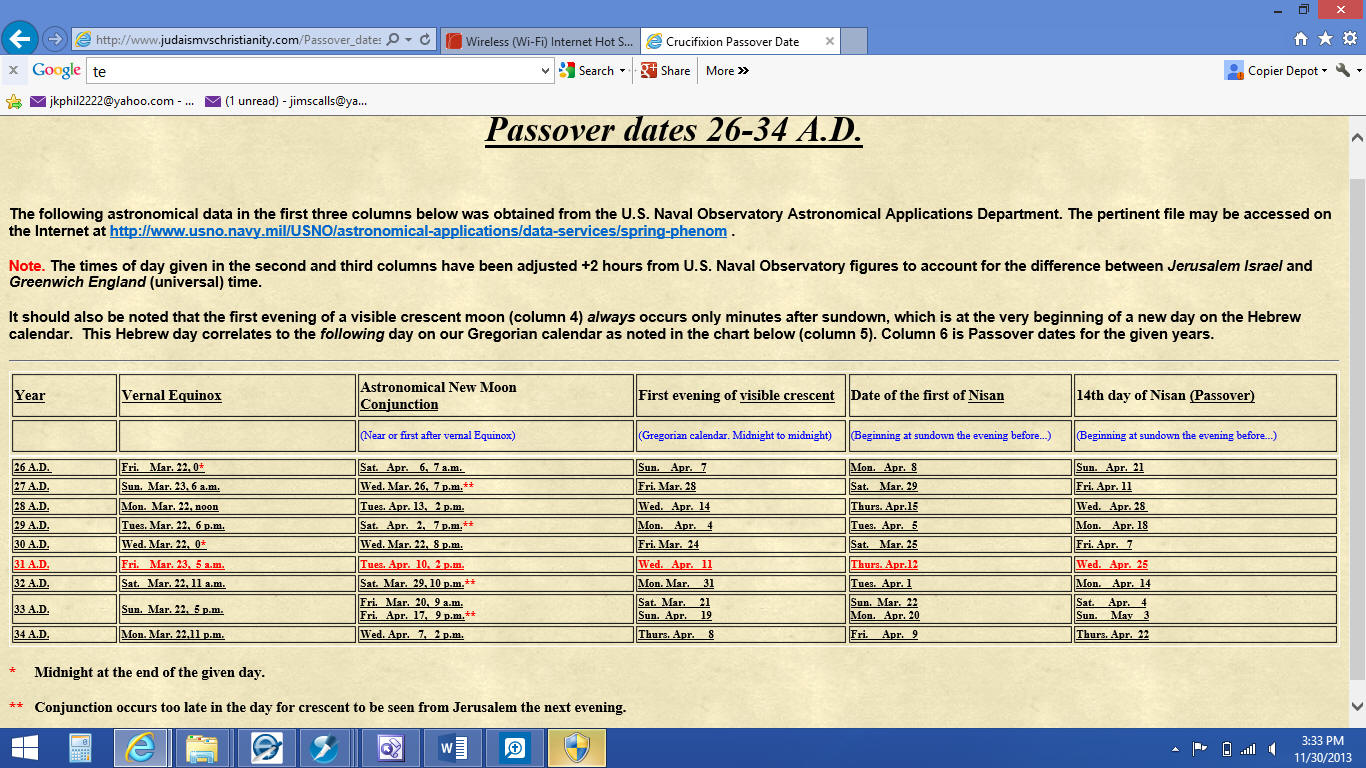
Task: Open Microsoft Word from the taskbar
Action: 452,748
